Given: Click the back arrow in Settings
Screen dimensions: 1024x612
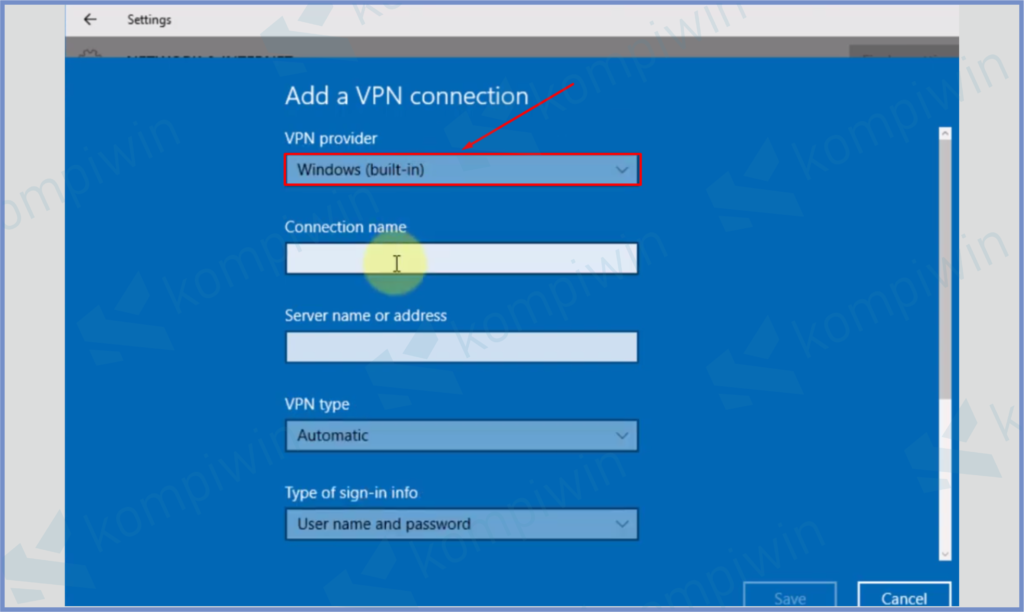Looking at the screenshot, I should pyautogui.click(x=90, y=20).
